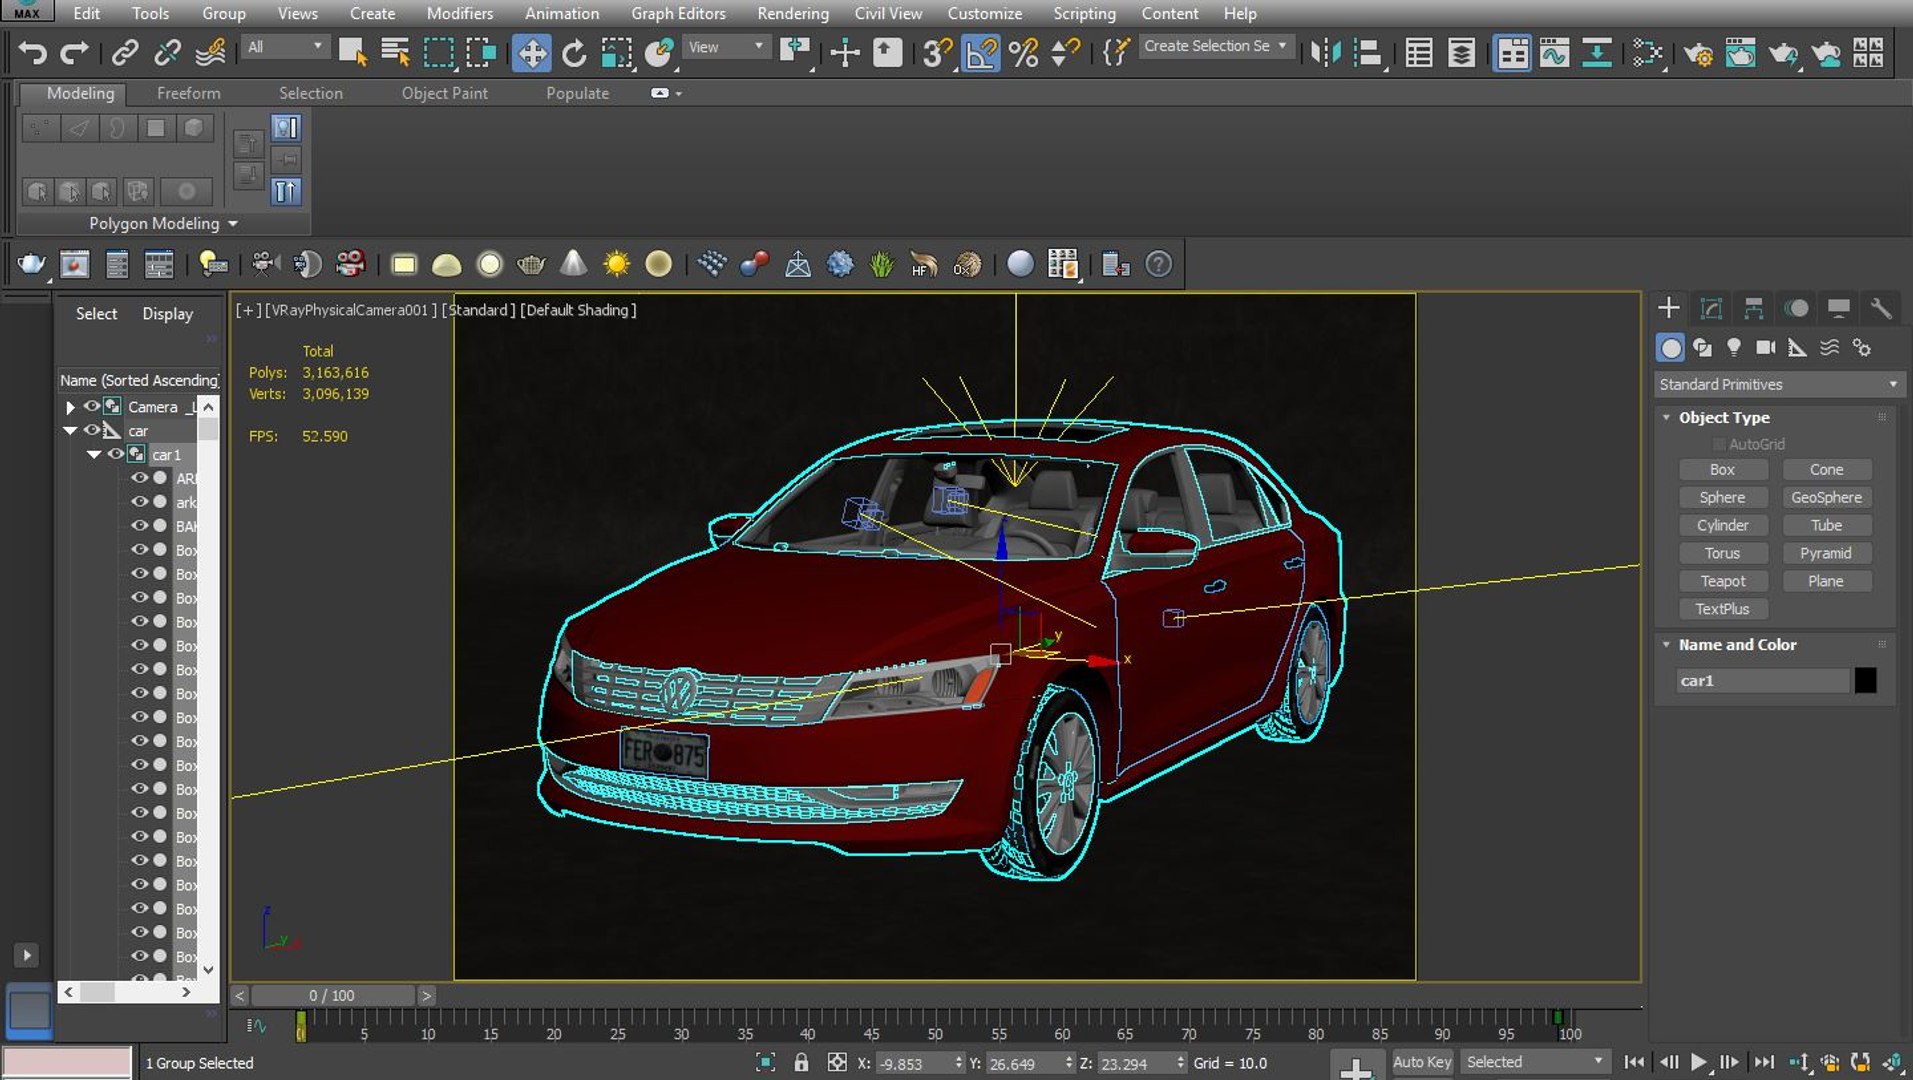Click the teapot icon in lower toolbar
The width and height of the screenshot is (1913, 1080).
tap(31, 264)
